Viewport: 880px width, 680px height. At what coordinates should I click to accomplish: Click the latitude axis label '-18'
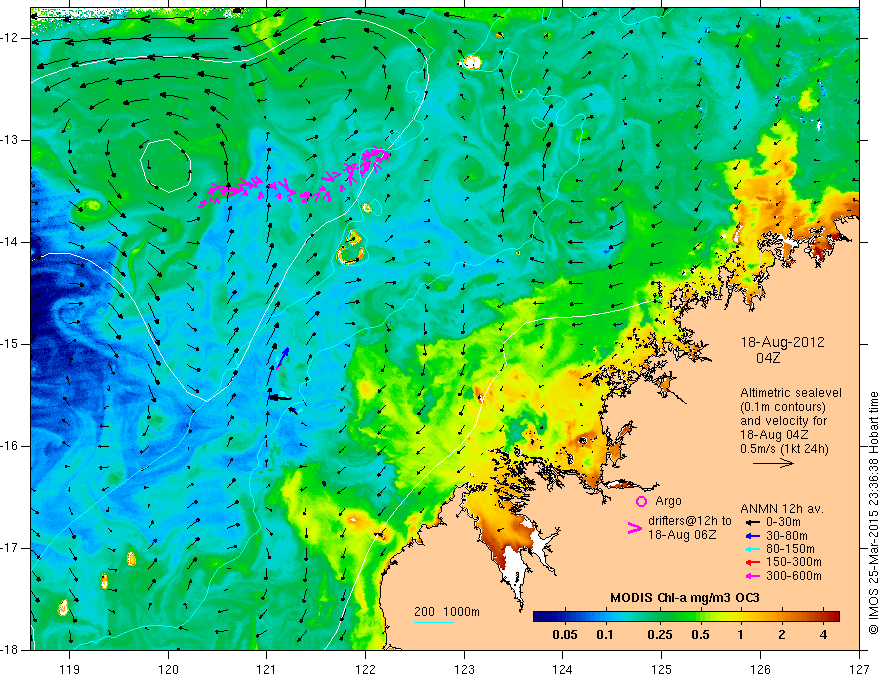click(10, 650)
